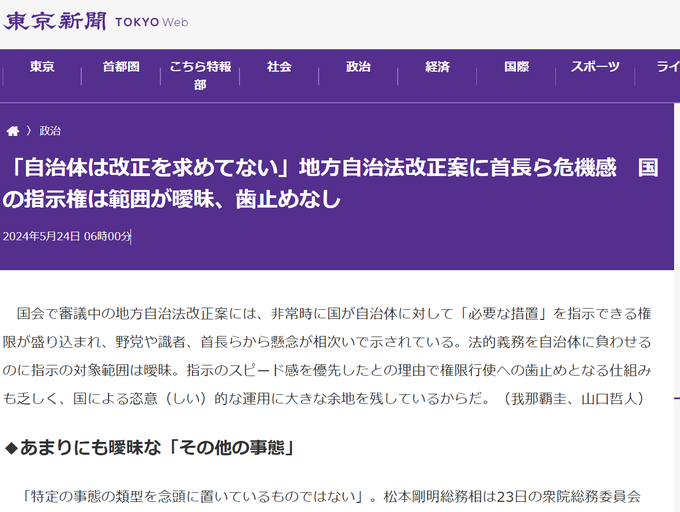Open the 経済 navigation tab
The width and height of the screenshot is (680, 512).
[437, 67]
